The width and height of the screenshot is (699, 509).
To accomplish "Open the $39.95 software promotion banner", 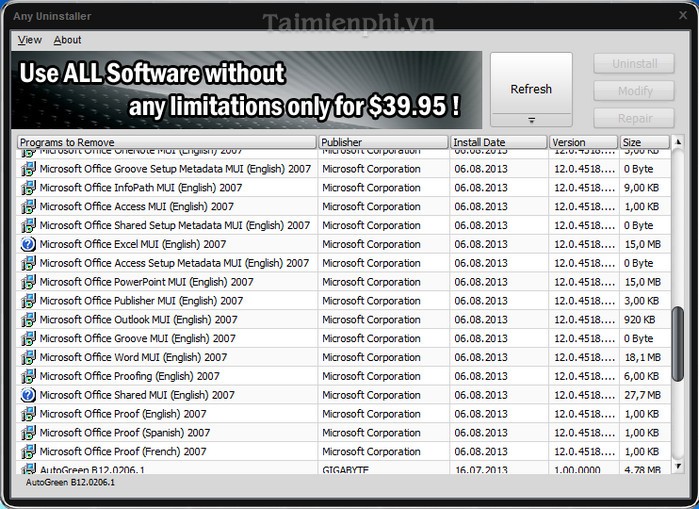I will [x=247, y=90].
